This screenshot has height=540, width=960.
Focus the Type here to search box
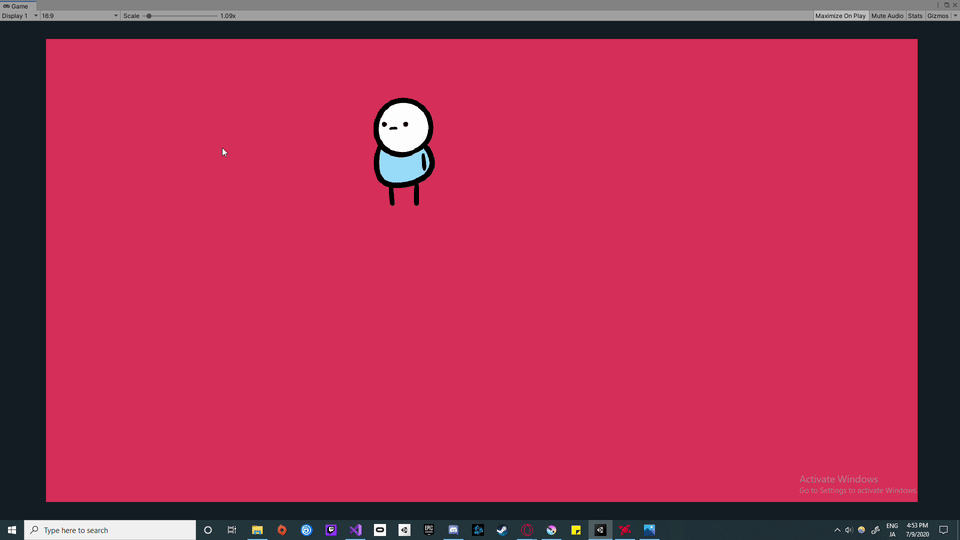110,530
